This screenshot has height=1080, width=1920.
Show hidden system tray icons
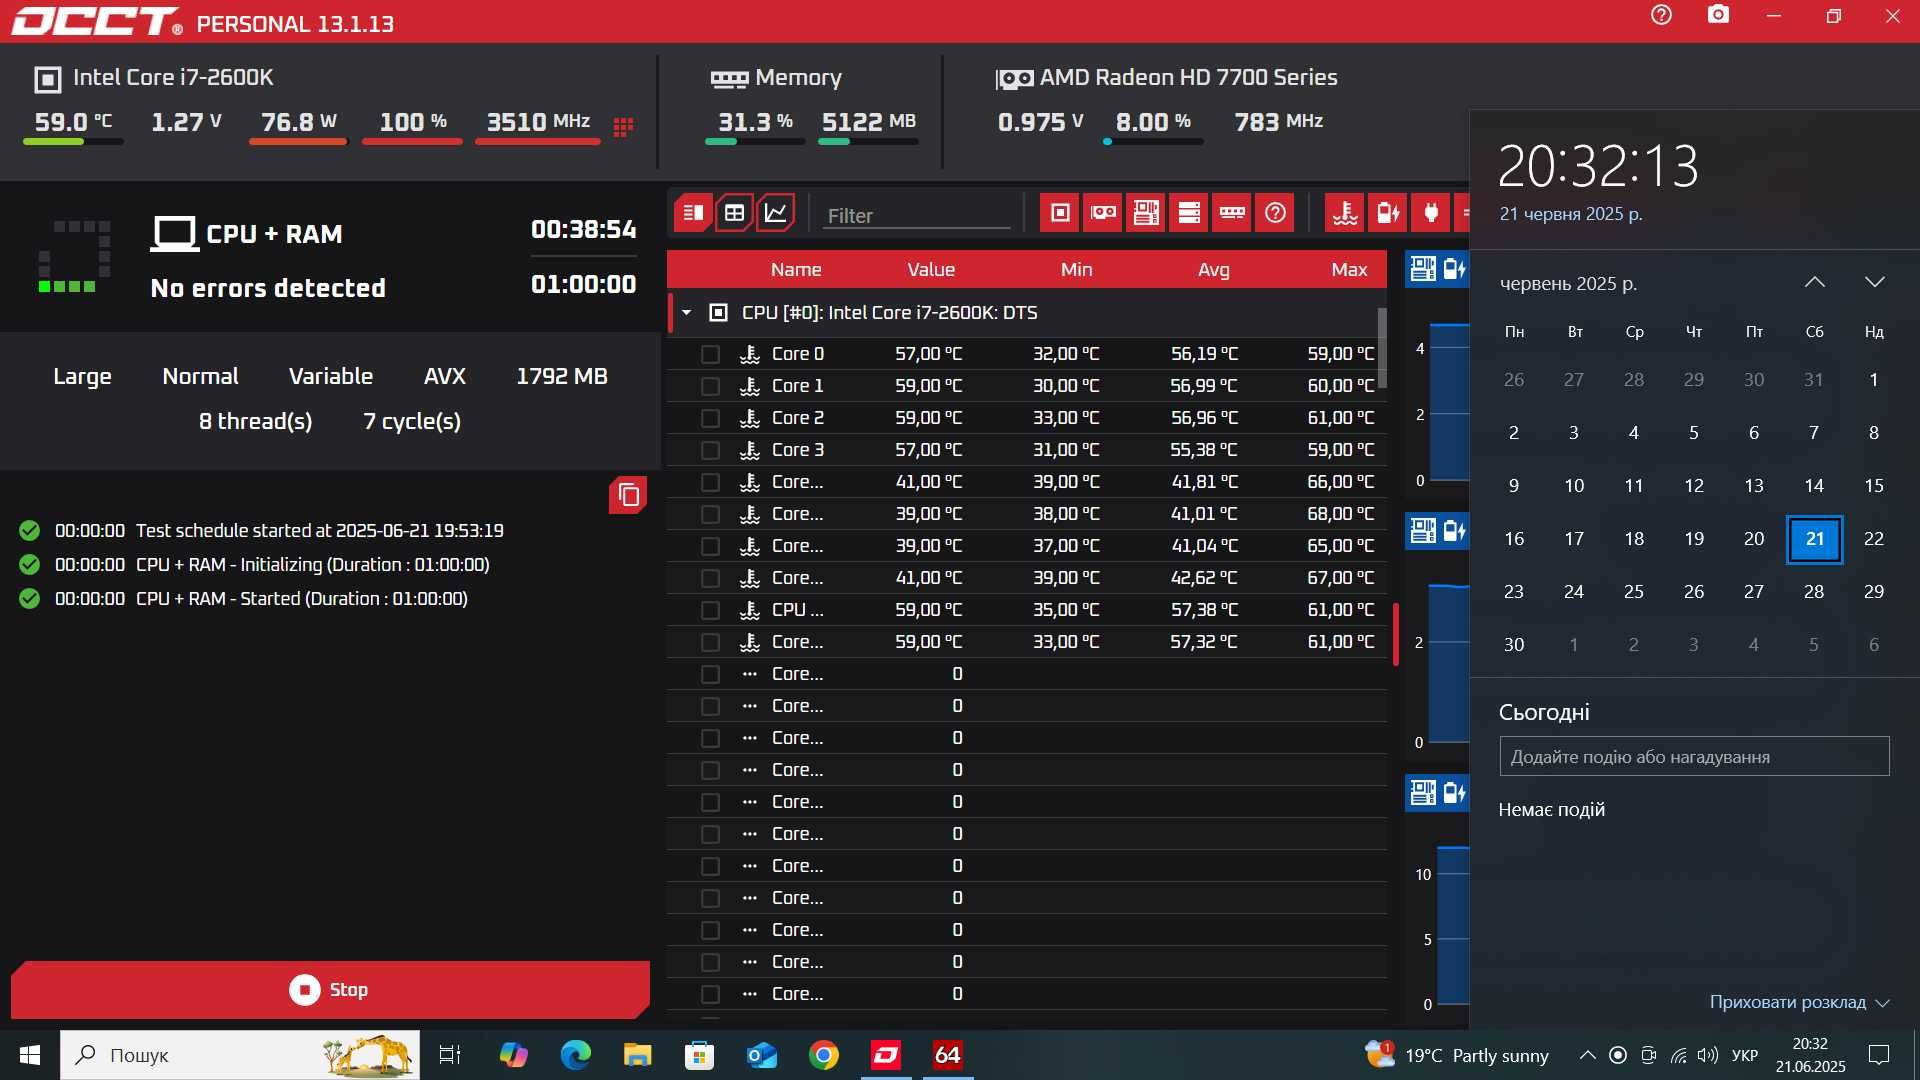point(1587,1055)
